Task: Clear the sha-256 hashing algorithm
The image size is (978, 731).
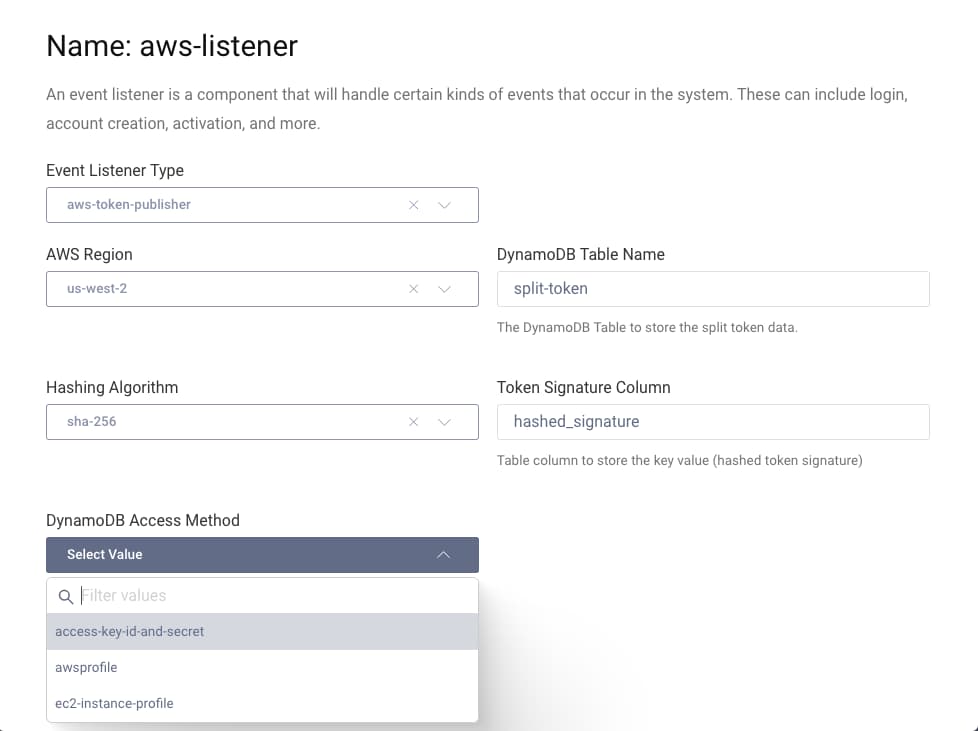Action: click(x=413, y=421)
